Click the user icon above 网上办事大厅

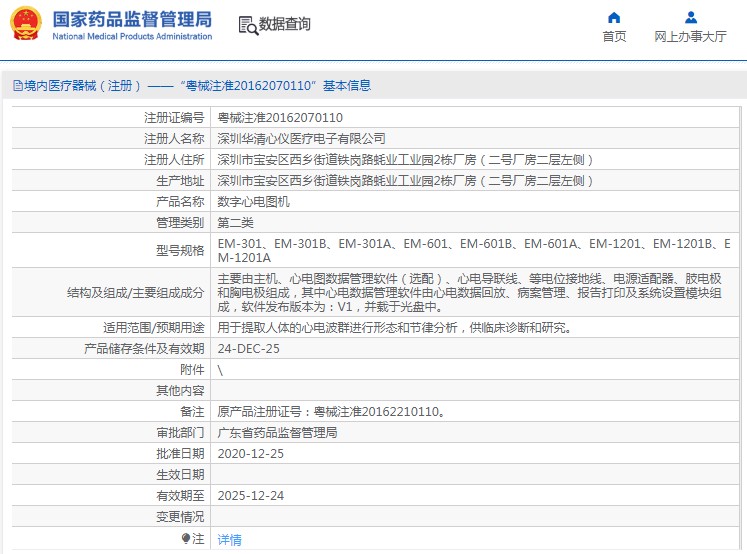[690, 17]
